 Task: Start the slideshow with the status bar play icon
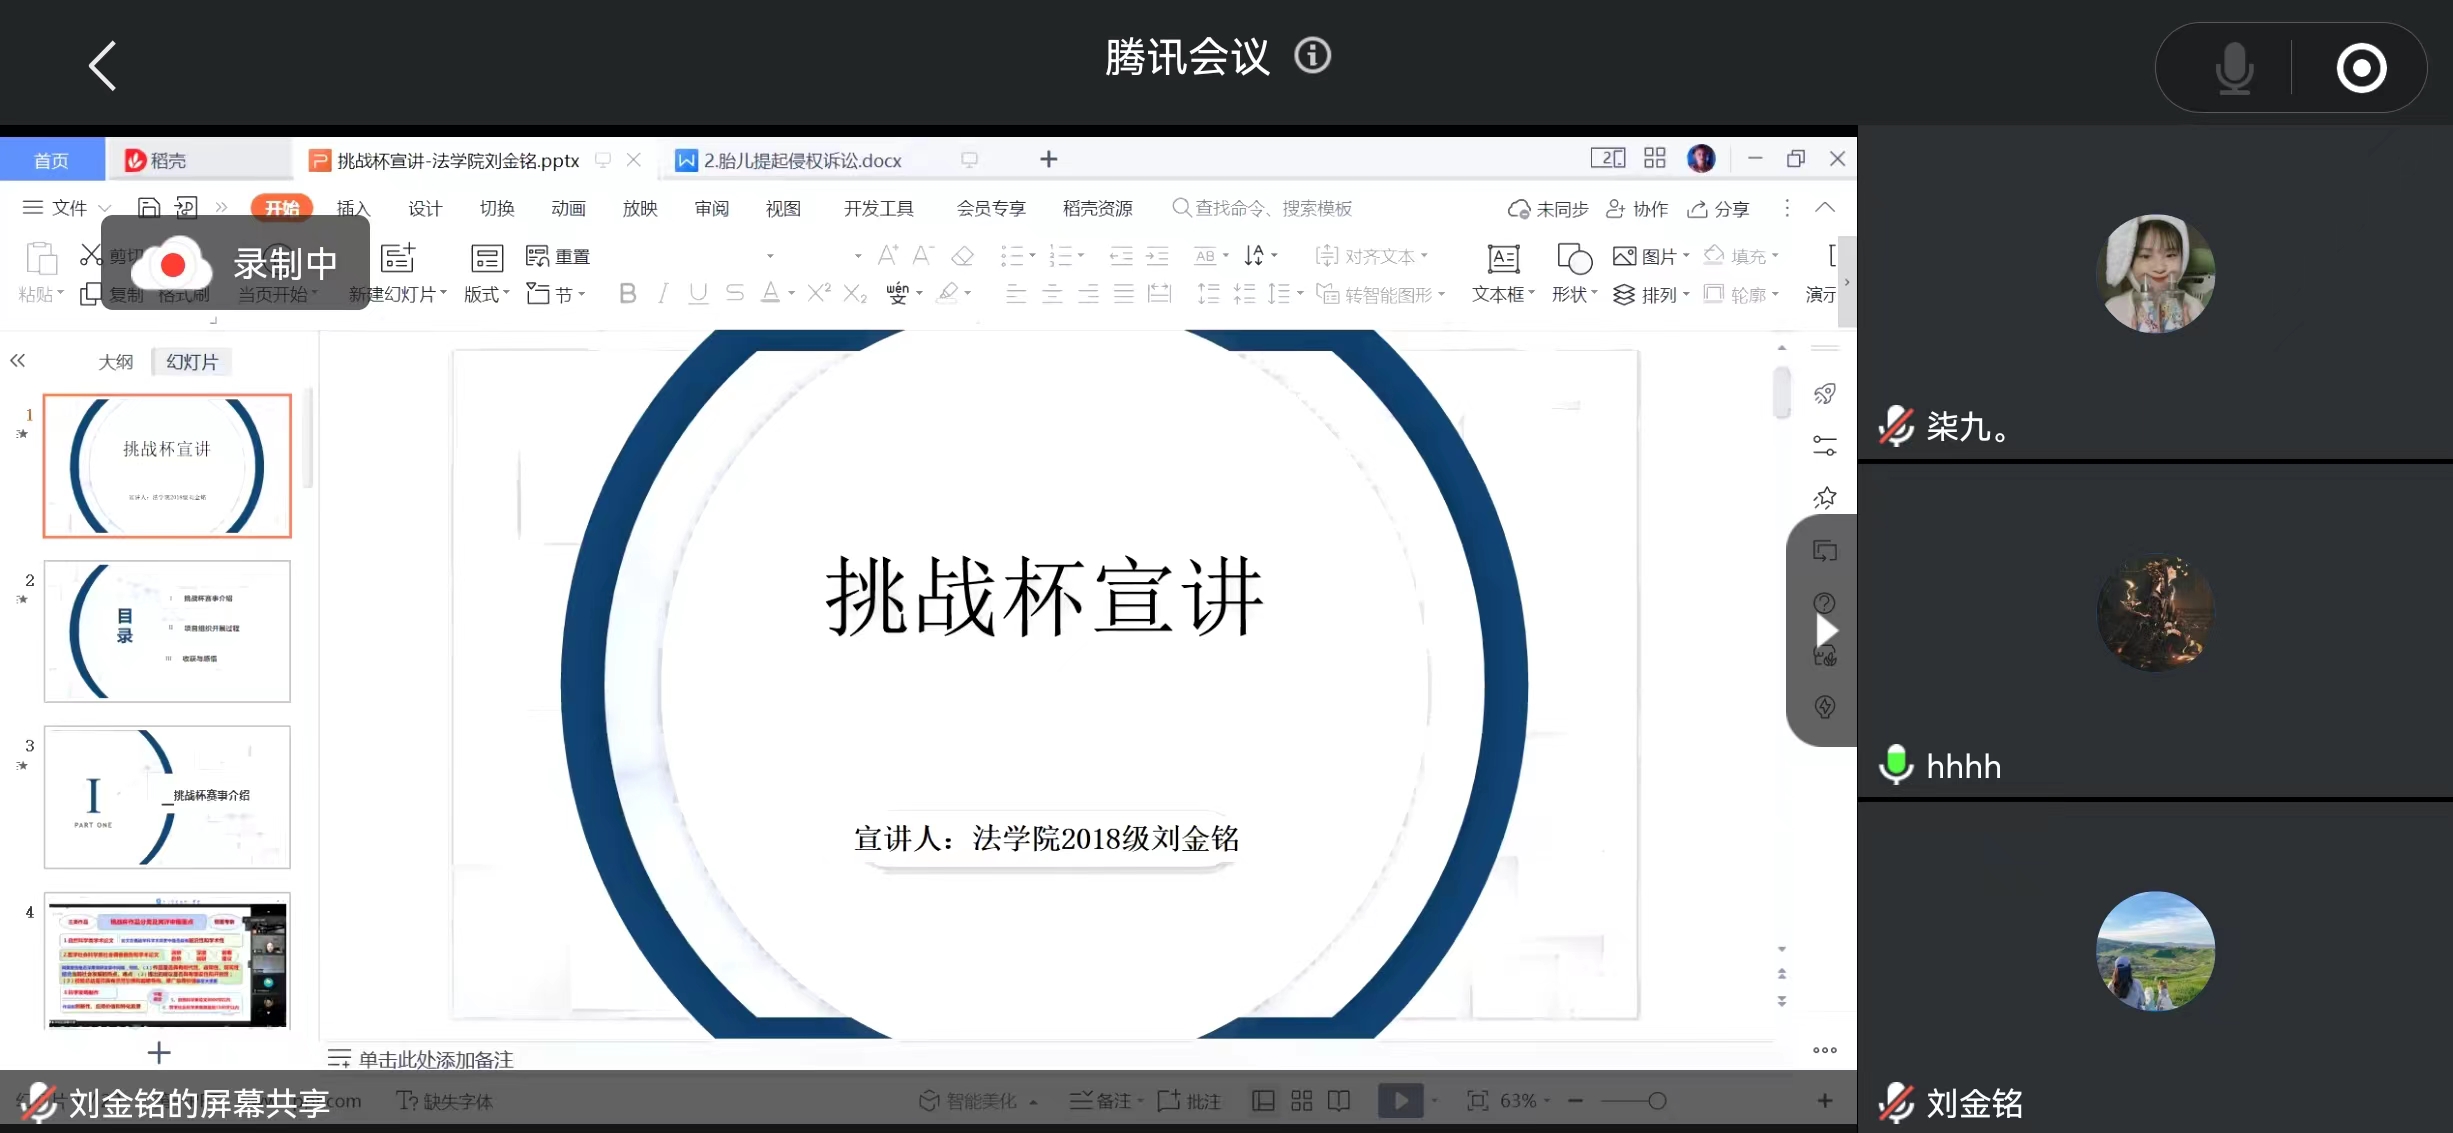[1400, 1101]
